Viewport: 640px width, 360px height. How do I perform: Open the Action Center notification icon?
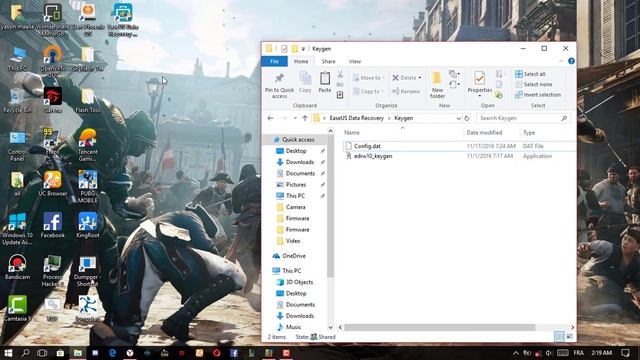pyautogui.click(x=626, y=353)
